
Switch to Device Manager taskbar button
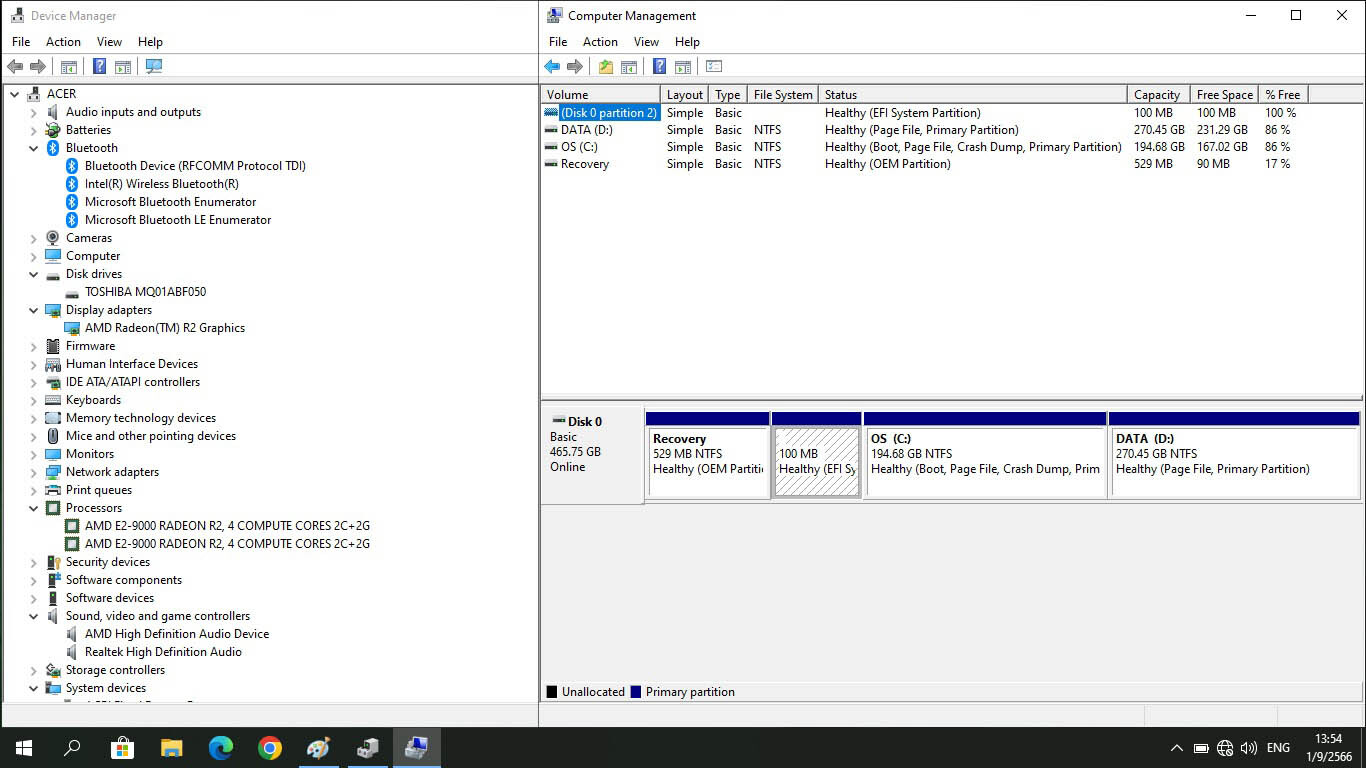click(367, 748)
